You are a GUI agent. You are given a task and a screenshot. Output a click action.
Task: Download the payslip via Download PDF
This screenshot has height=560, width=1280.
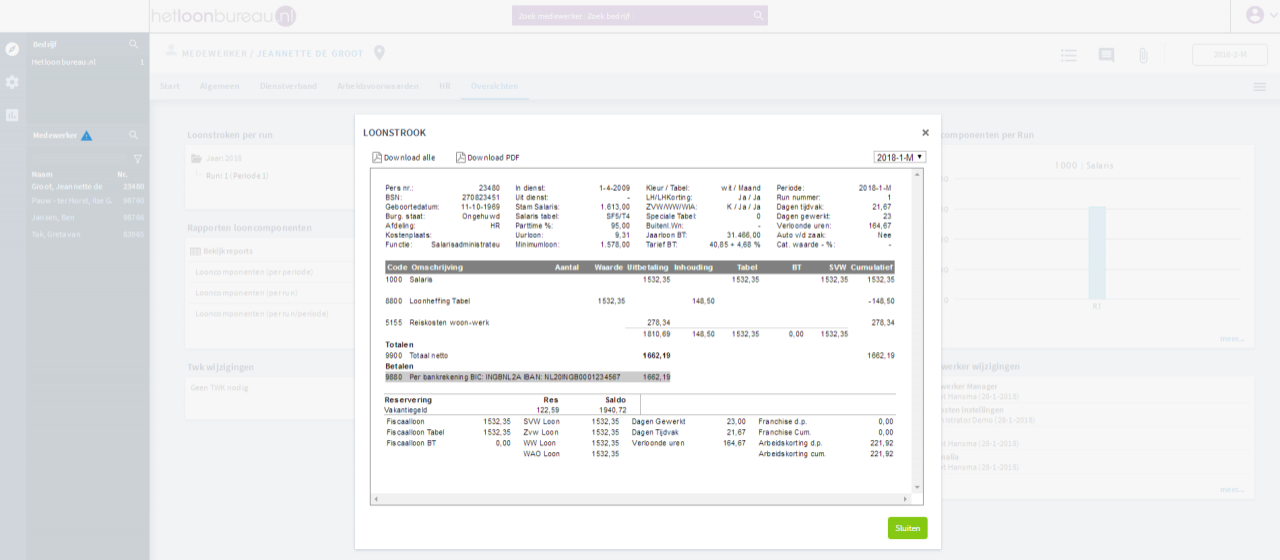pos(488,158)
